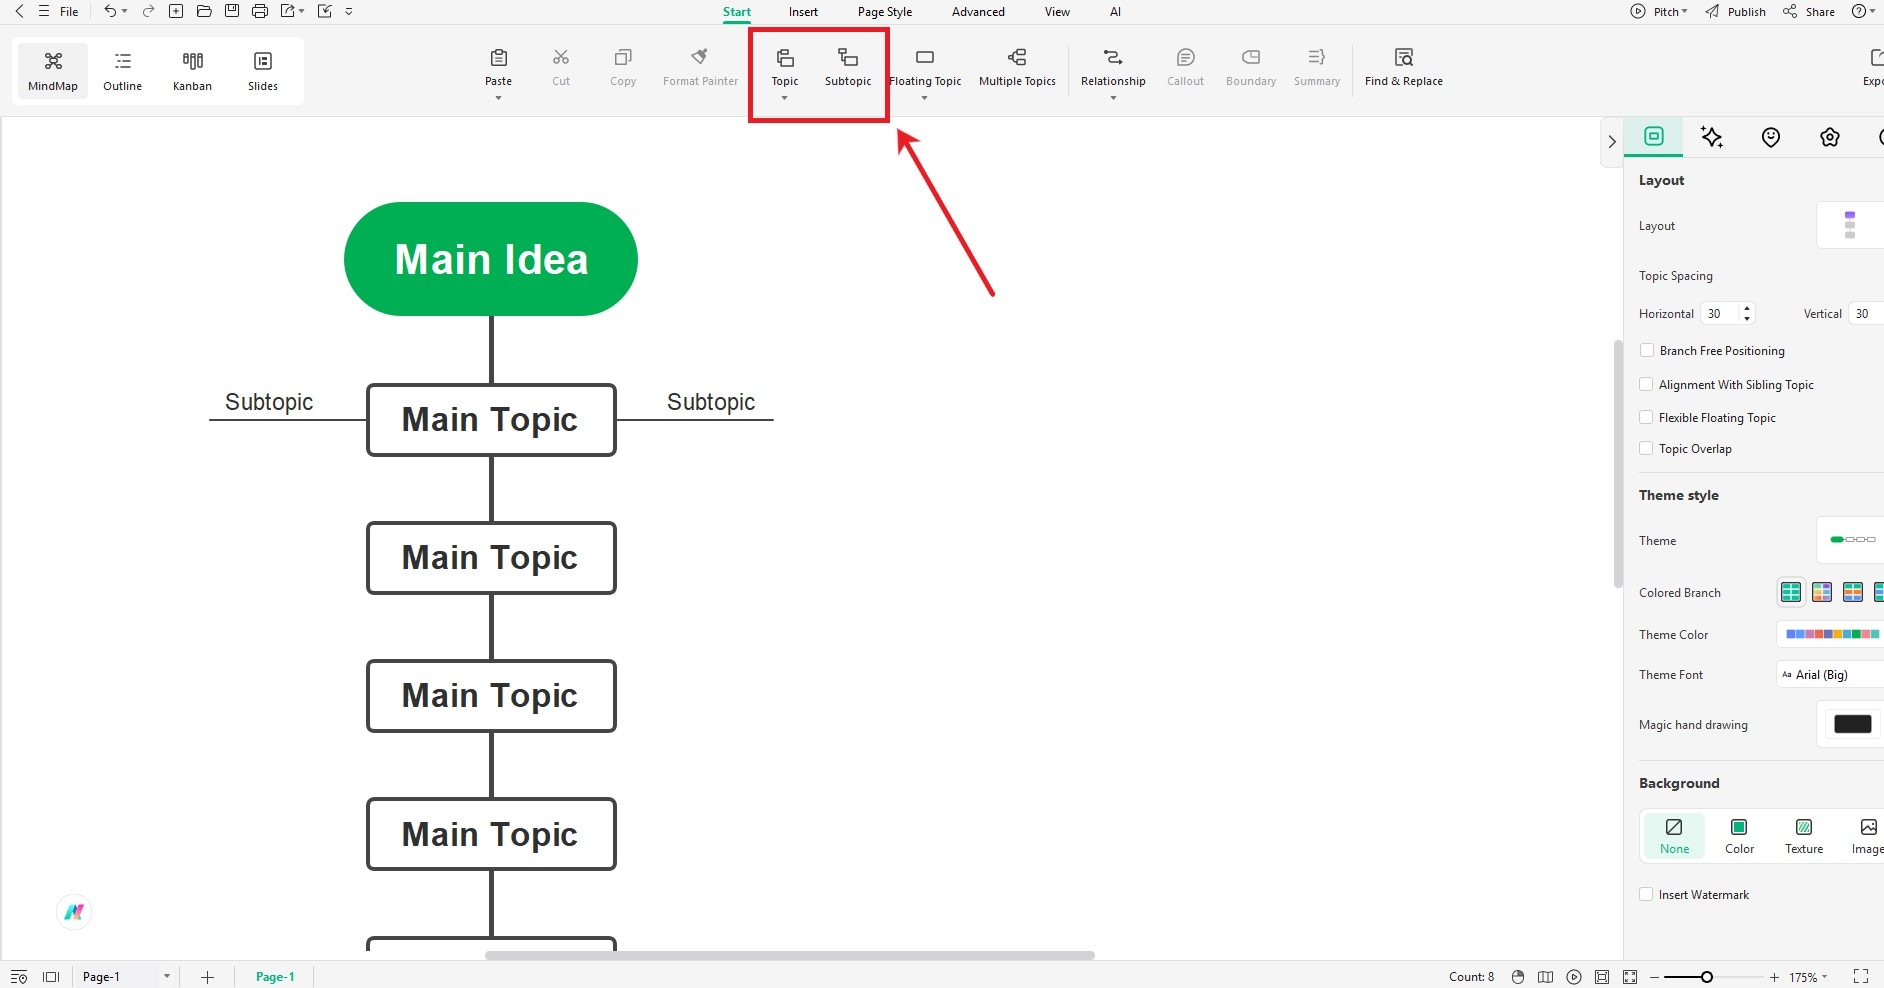The image size is (1884, 988).
Task: Open the Theme Color palette strip
Action: (1832, 634)
